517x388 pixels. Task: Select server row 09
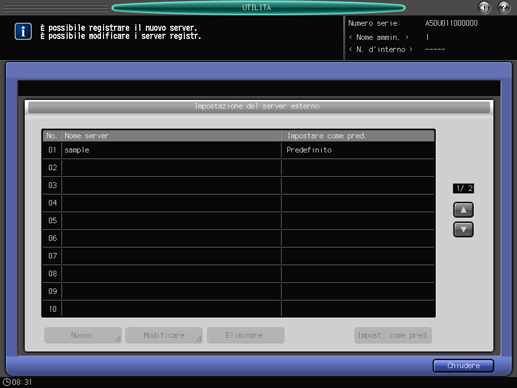pos(239,291)
